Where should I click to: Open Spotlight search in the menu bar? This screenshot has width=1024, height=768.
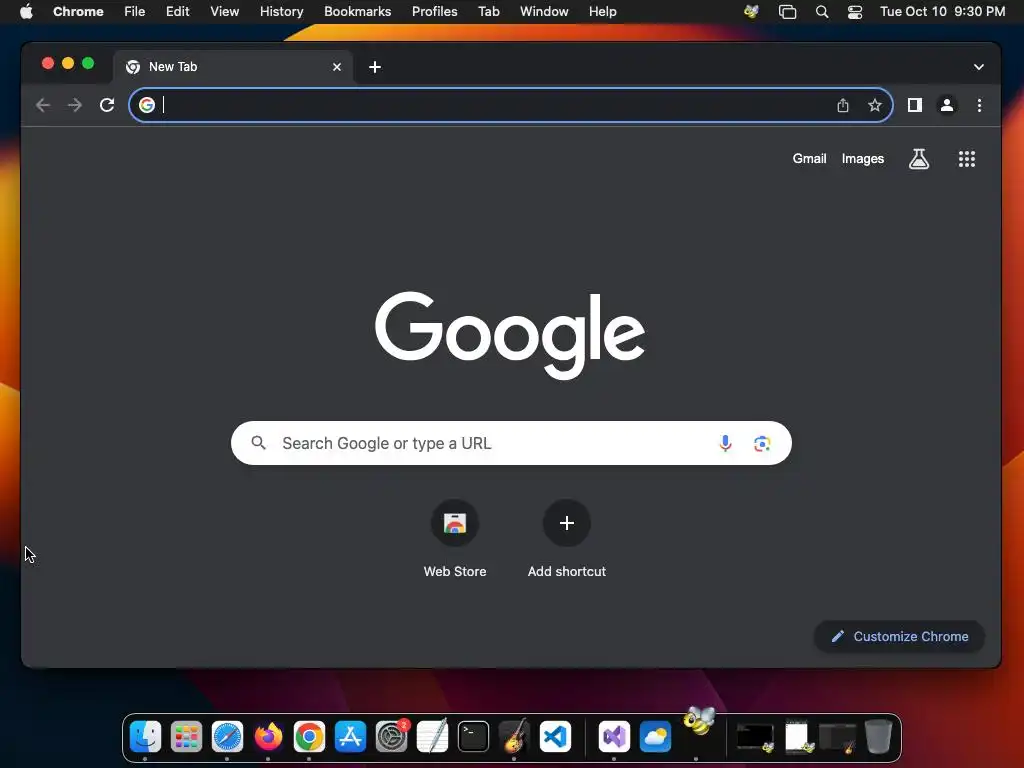click(822, 12)
